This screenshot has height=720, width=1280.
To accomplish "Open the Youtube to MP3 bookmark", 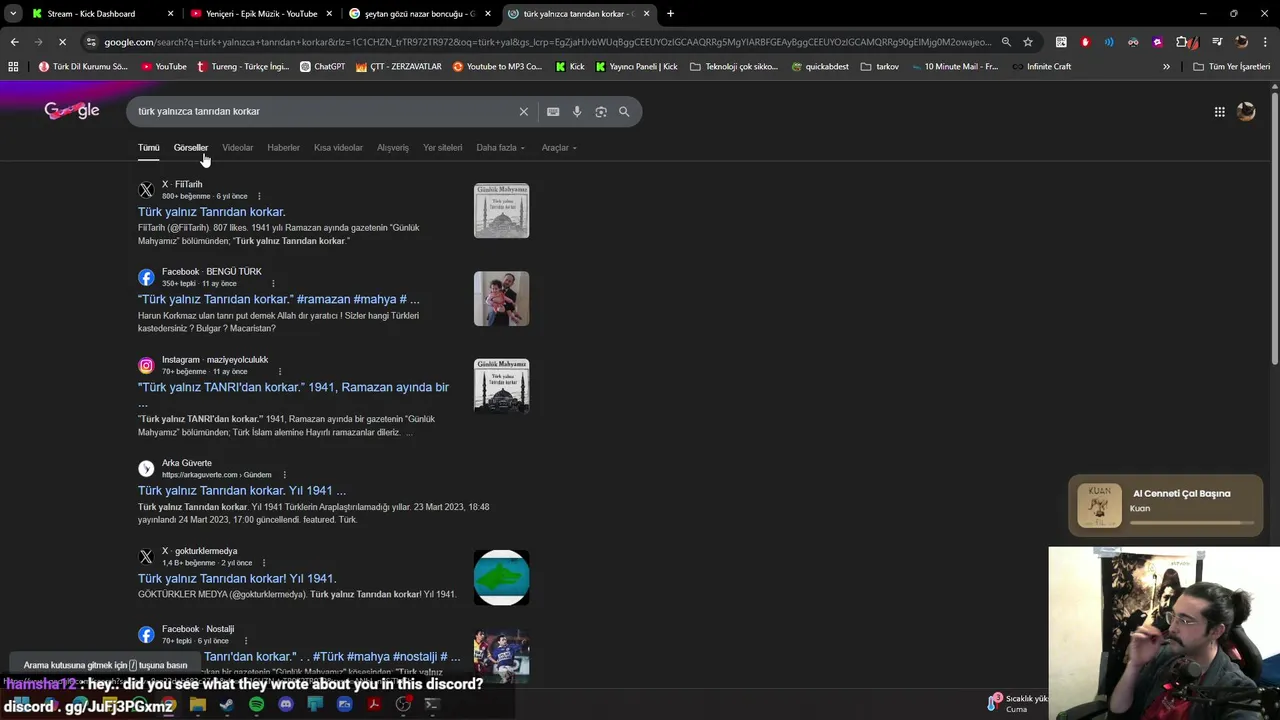I will (x=497, y=67).
